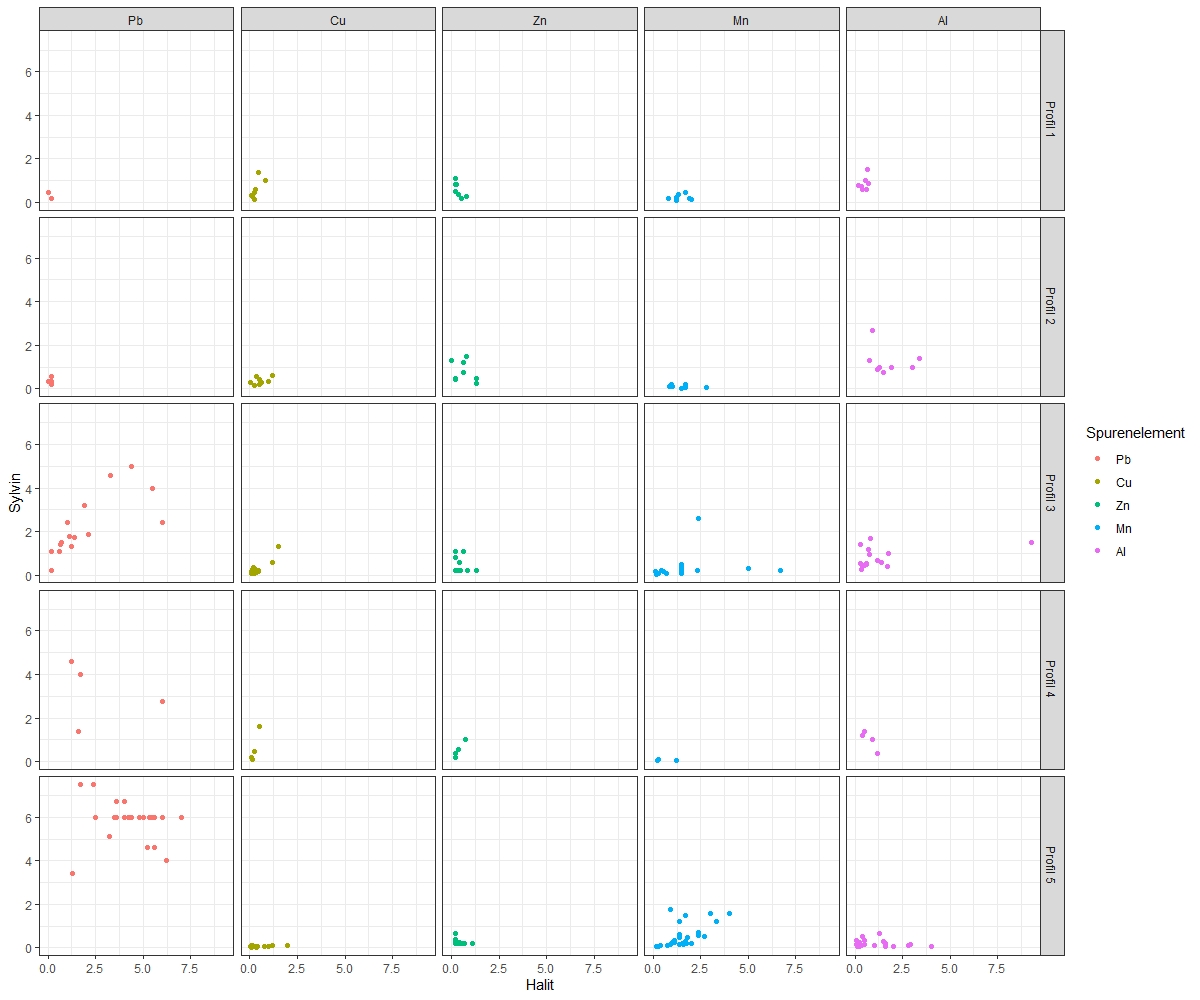1200x1000 pixels.
Task: Click the olive Cu legend dot
Action: (x=1098, y=482)
